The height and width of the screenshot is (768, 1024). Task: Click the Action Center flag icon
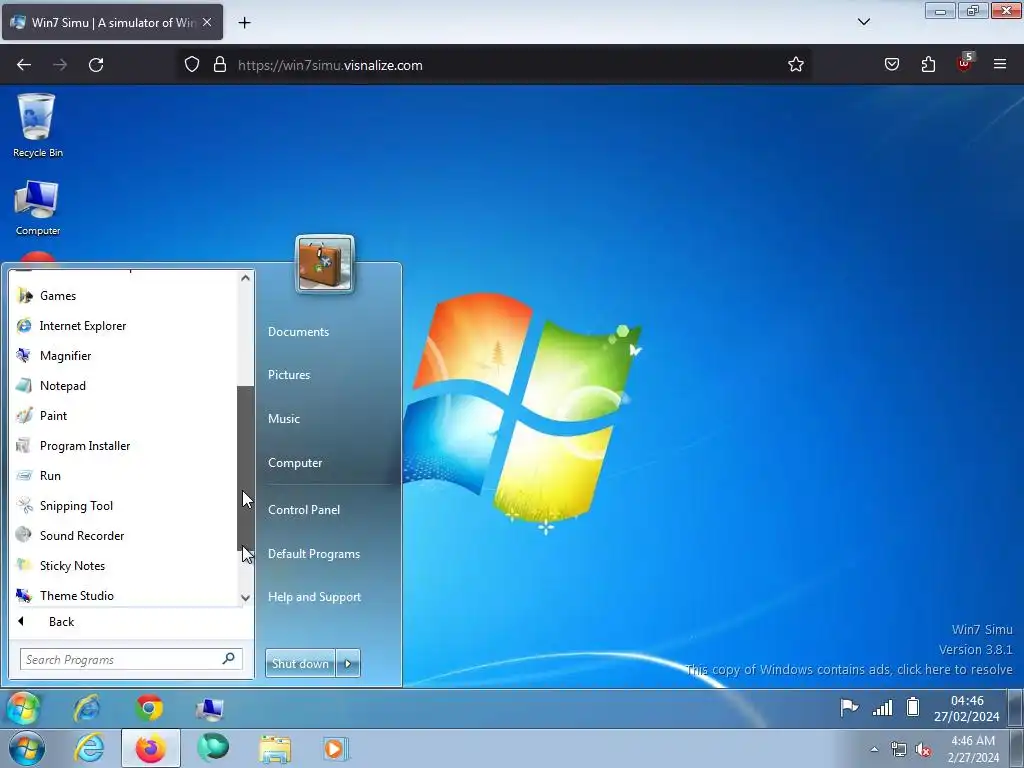click(849, 707)
